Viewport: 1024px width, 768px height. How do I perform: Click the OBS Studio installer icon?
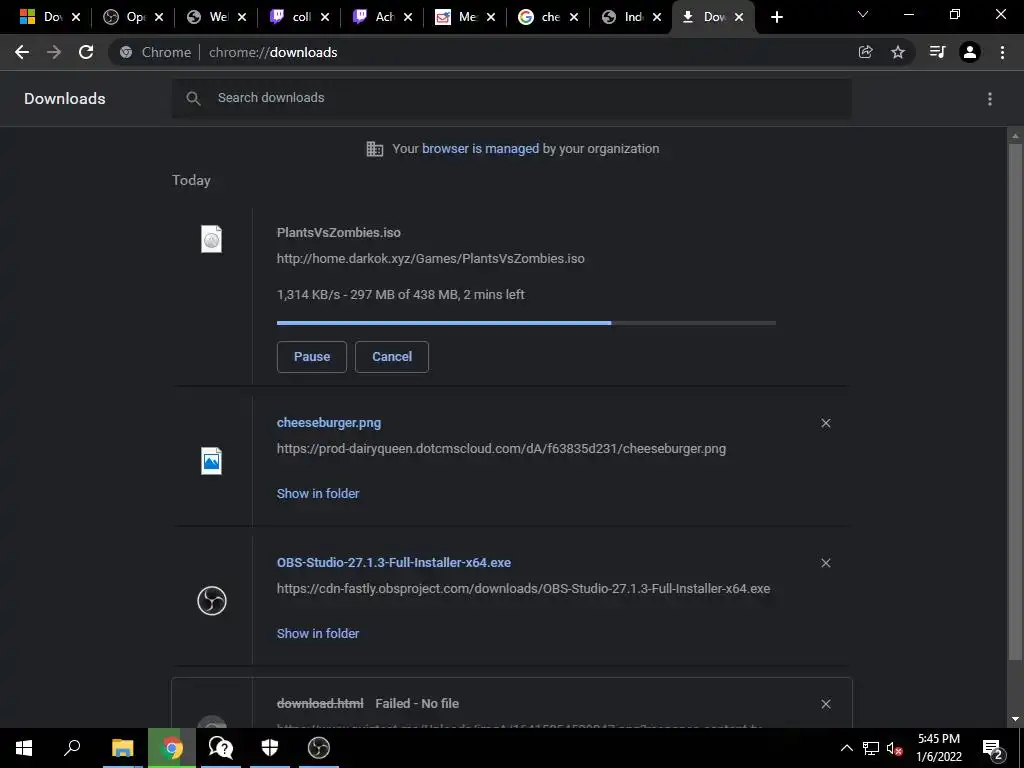pos(212,601)
